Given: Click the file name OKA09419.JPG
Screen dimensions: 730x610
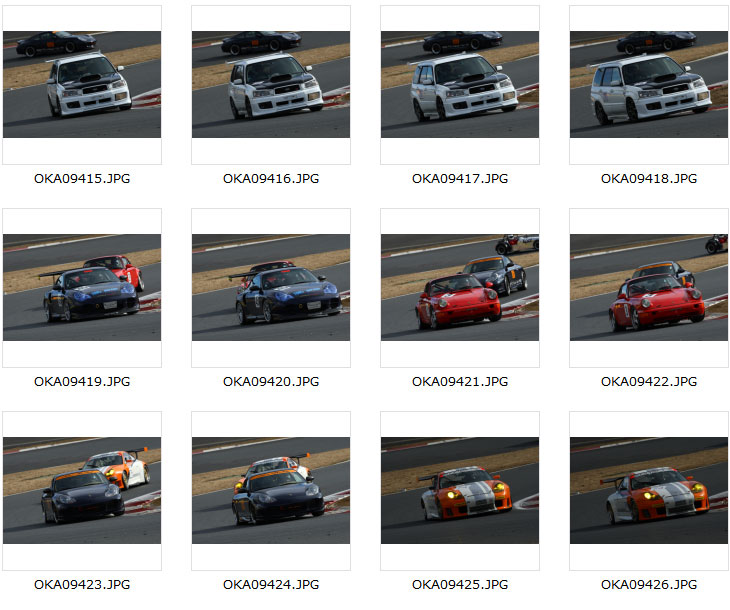Looking at the screenshot, I should [x=82, y=382].
